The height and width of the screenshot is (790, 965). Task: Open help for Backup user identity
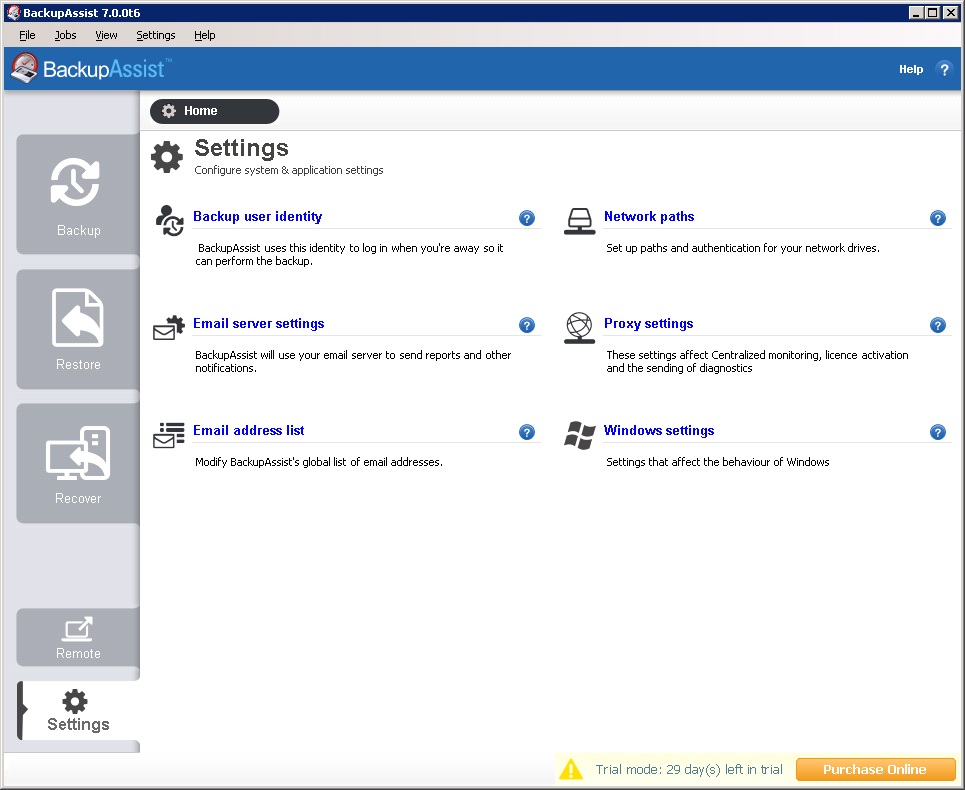coord(527,218)
